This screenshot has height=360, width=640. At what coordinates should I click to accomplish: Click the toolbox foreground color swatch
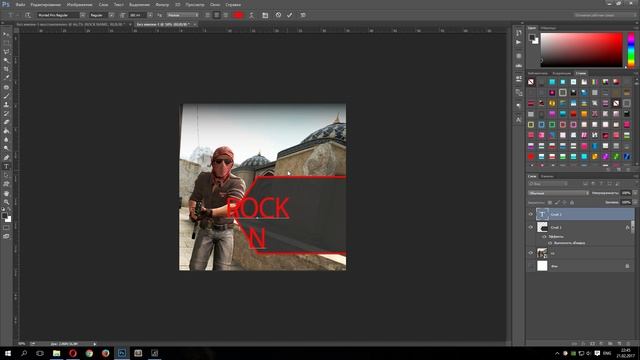pos(4,216)
